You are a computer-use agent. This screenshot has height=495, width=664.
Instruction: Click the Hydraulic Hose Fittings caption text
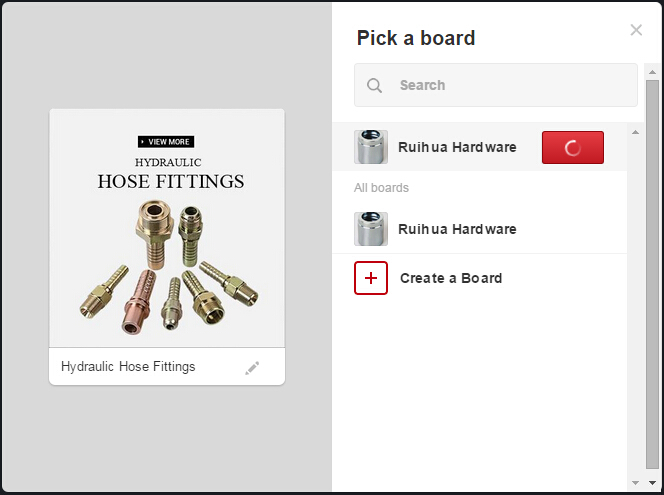click(x=128, y=367)
